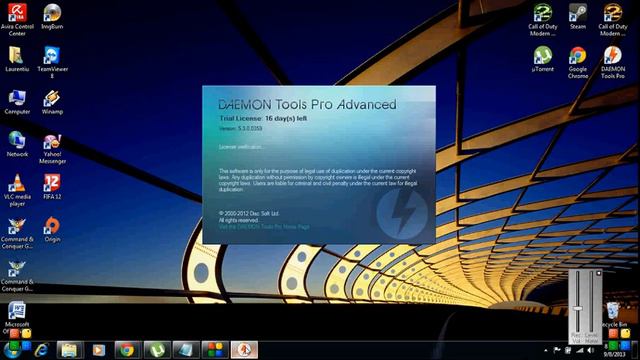Open Windows Explorer from the taskbar
This screenshot has height=360, width=640.
[x=70, y=350]
